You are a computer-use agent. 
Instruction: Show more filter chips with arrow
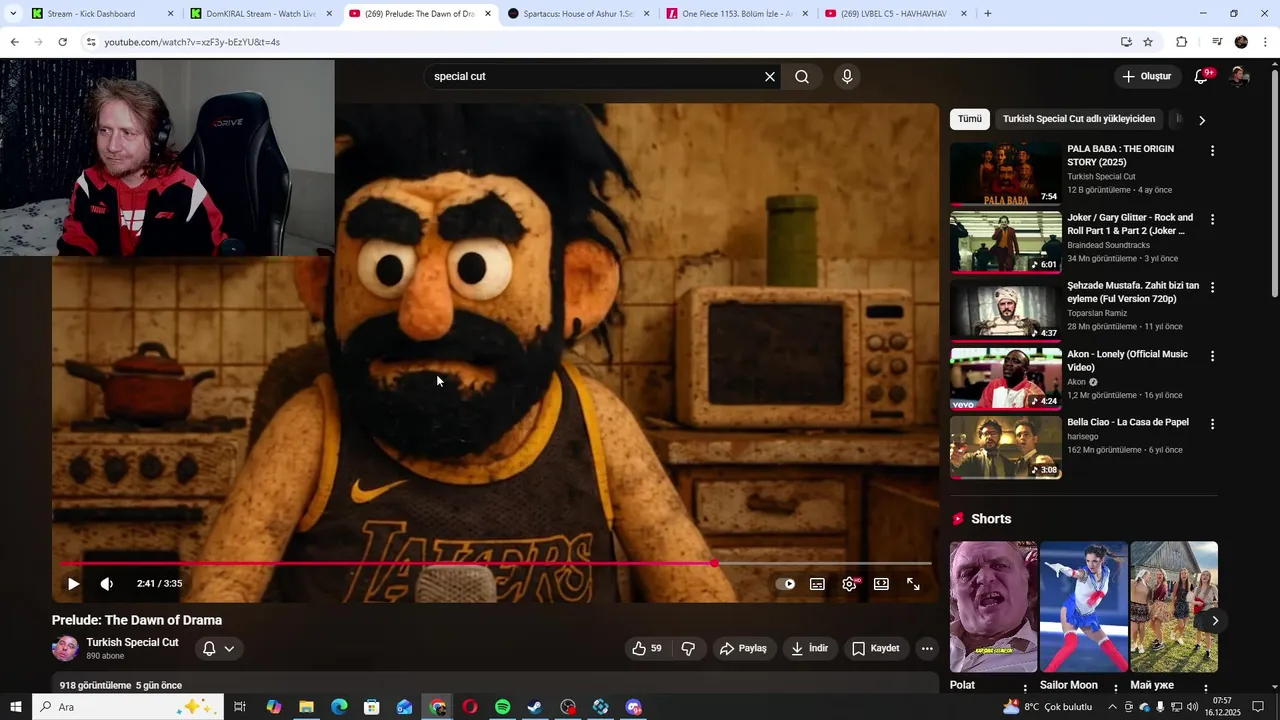[1202, 120]
